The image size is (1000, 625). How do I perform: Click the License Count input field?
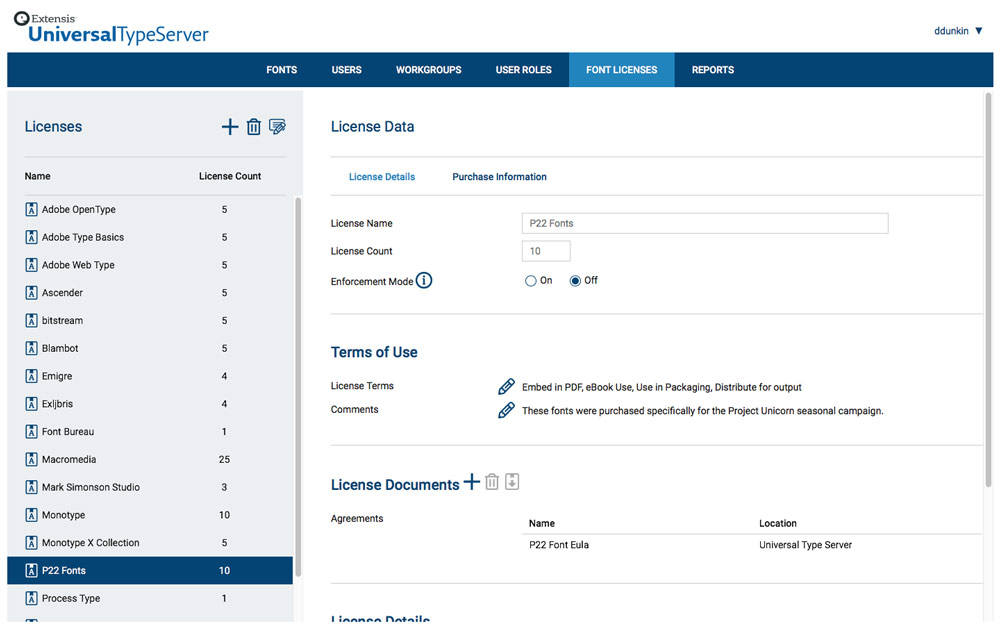point(546,251)
